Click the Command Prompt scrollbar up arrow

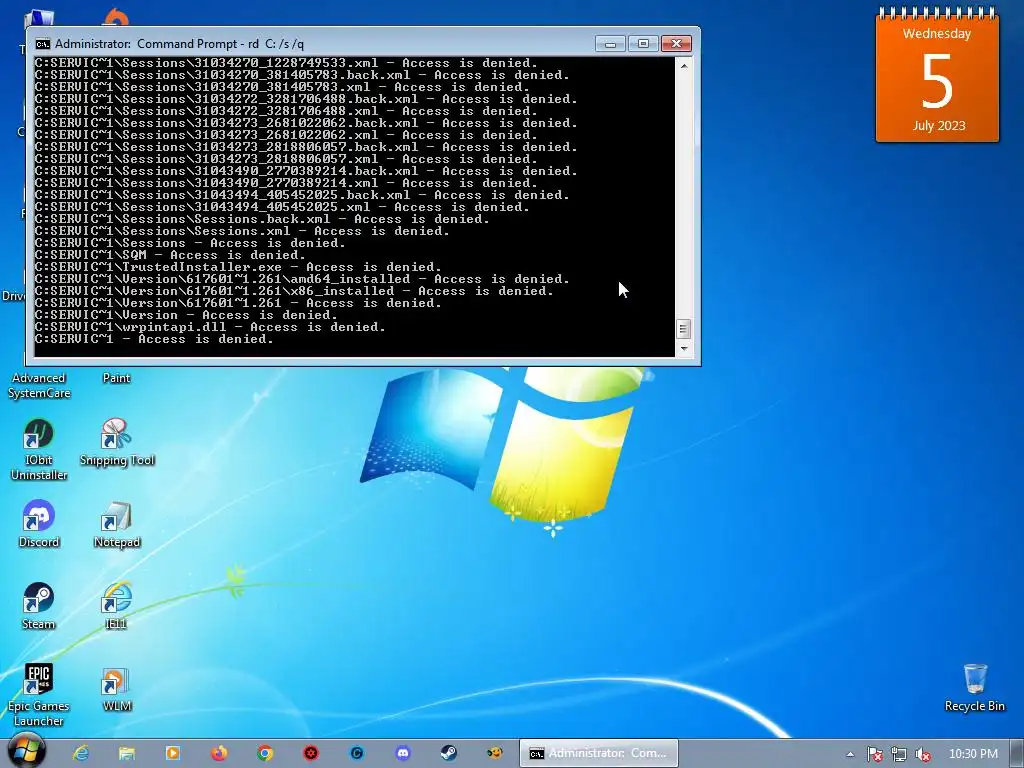pyautogui.click(x=683, y=66)
